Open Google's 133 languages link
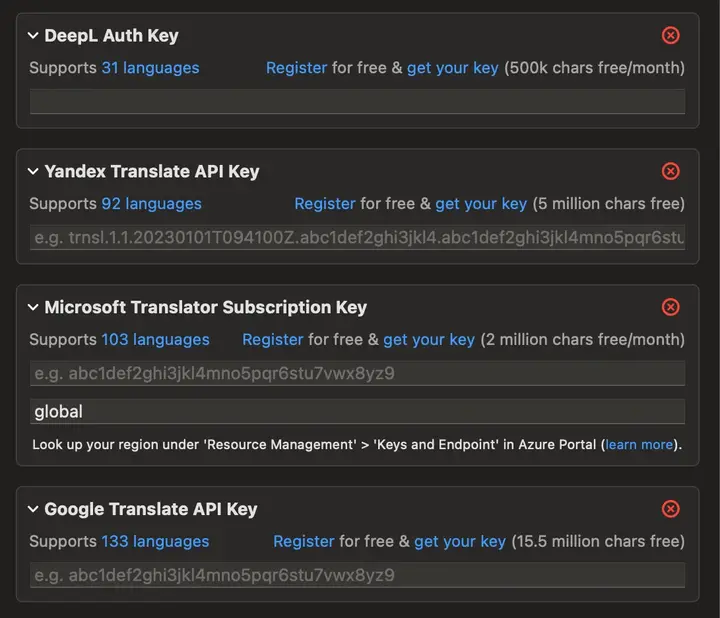The width and height of the screenshot is (720, 618). point(155,541)
